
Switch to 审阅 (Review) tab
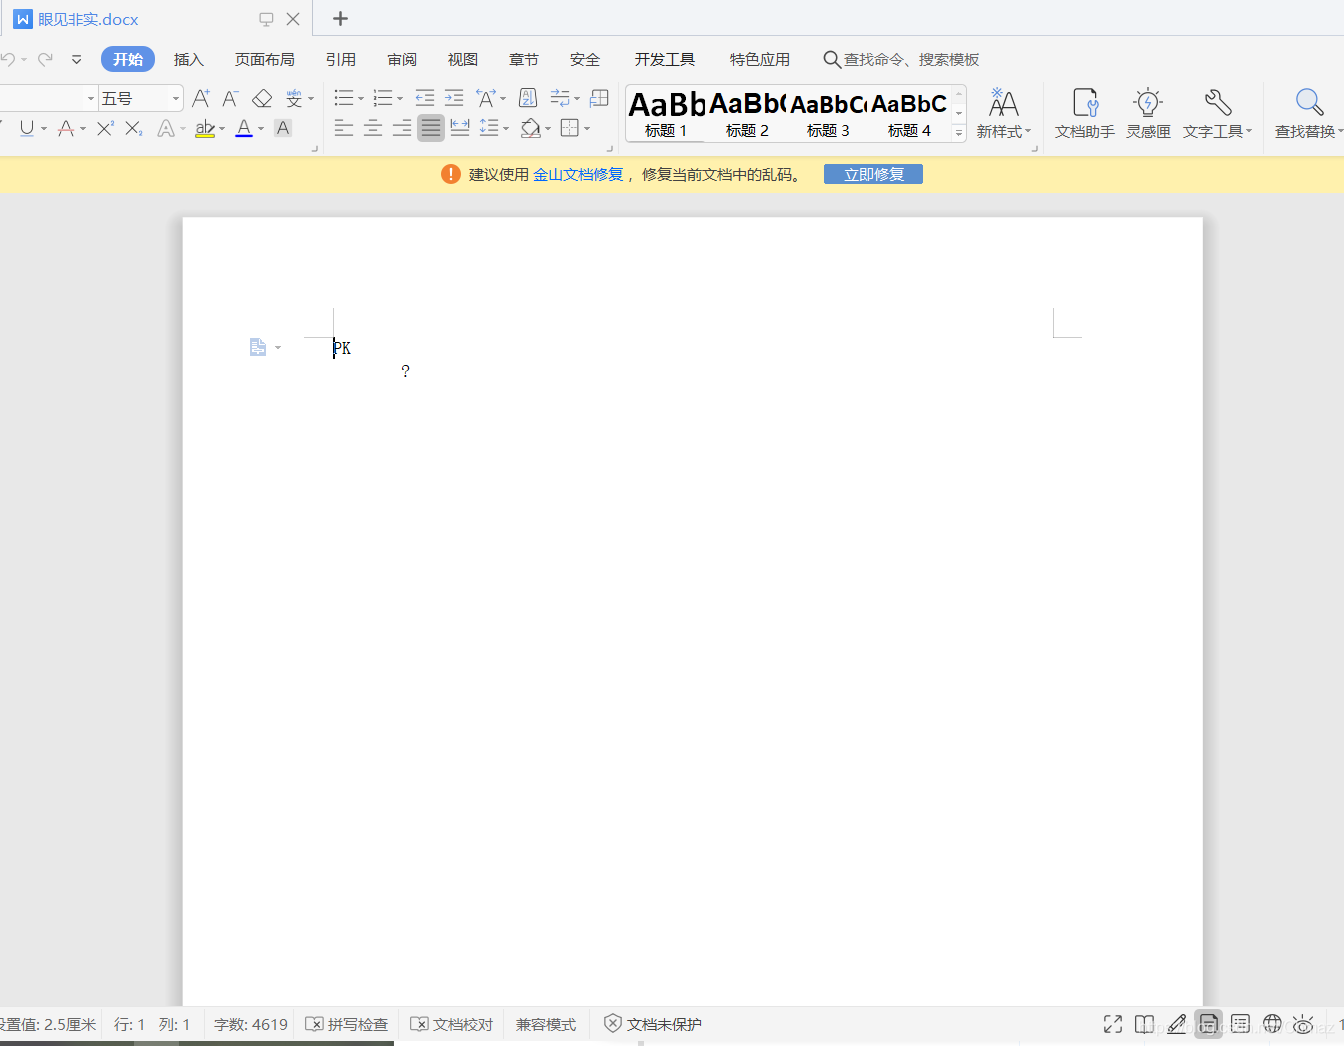pos(402,59)
